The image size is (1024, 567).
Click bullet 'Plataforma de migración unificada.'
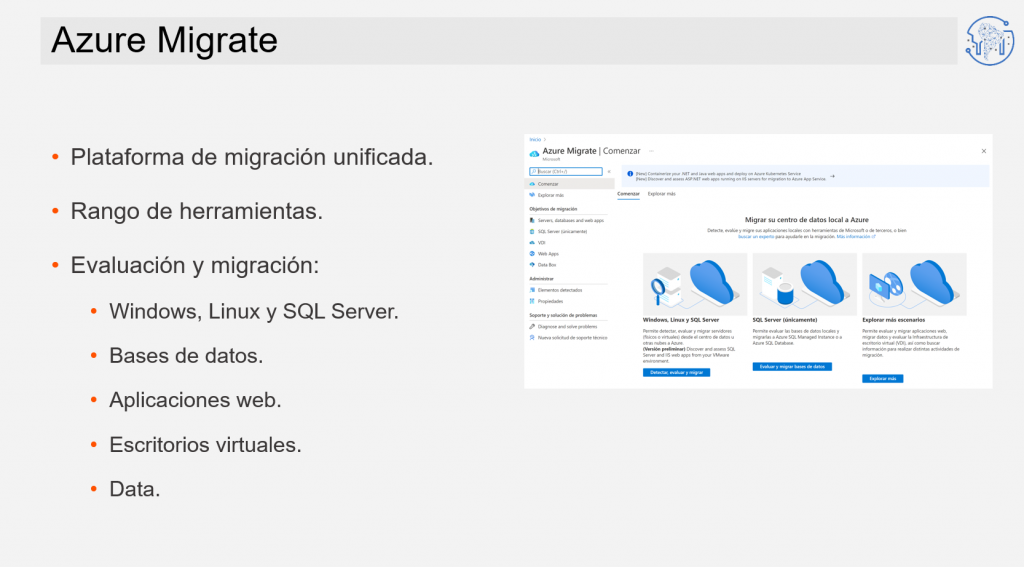tap(252, 157)
